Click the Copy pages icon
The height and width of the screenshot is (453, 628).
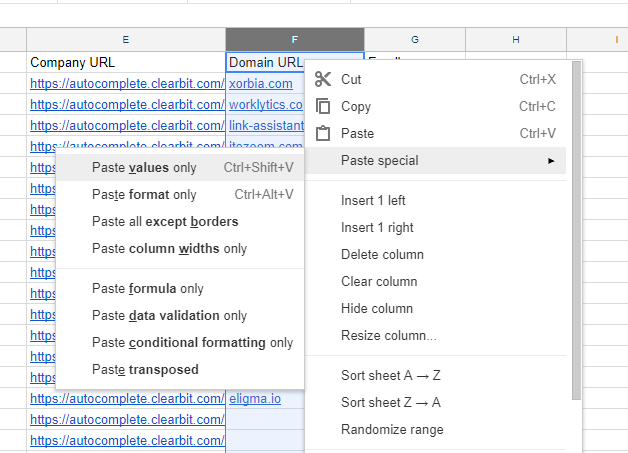pyautogui.click(x=323, y=106)
